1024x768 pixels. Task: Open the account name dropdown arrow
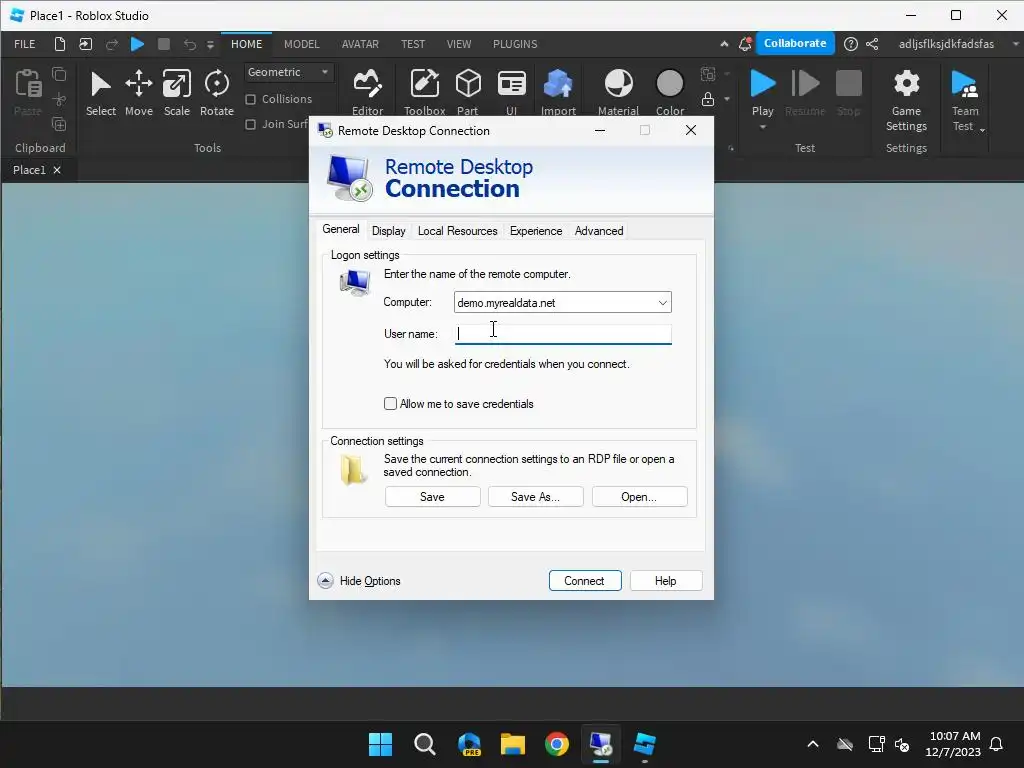coord(1016,44)
